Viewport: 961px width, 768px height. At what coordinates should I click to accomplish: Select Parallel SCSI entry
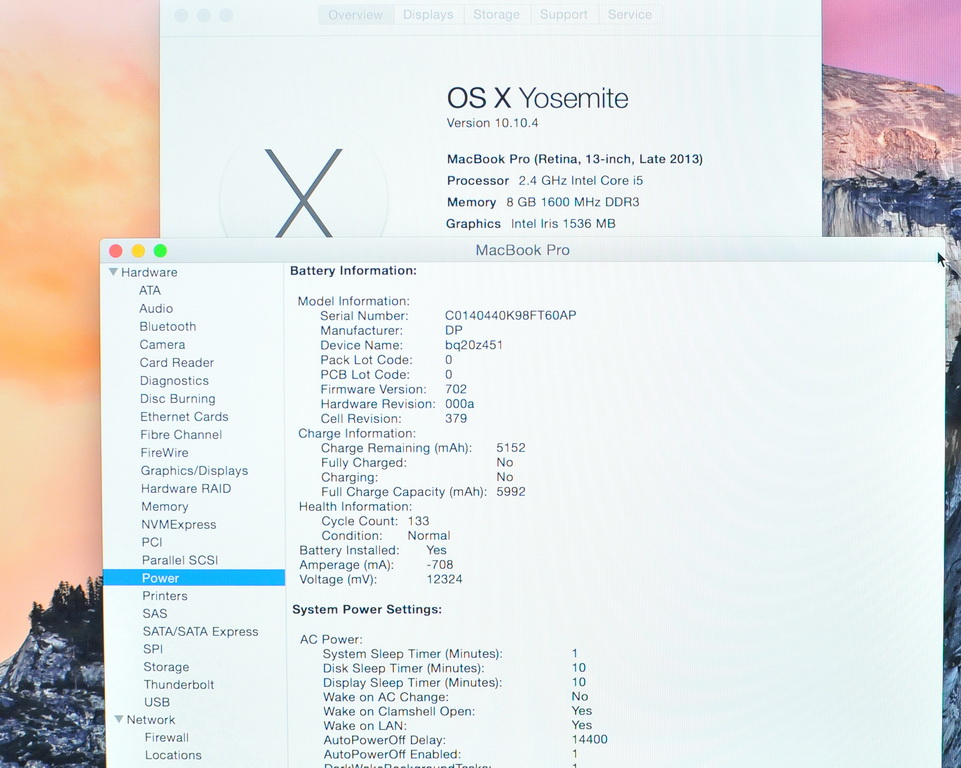180,560
